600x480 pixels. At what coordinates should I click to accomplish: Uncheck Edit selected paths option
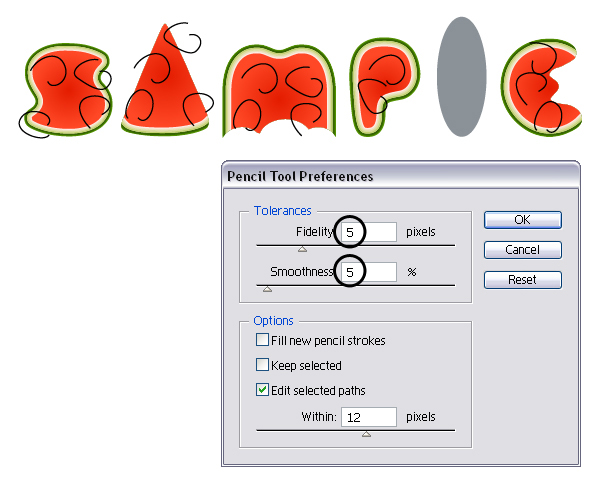262,390
